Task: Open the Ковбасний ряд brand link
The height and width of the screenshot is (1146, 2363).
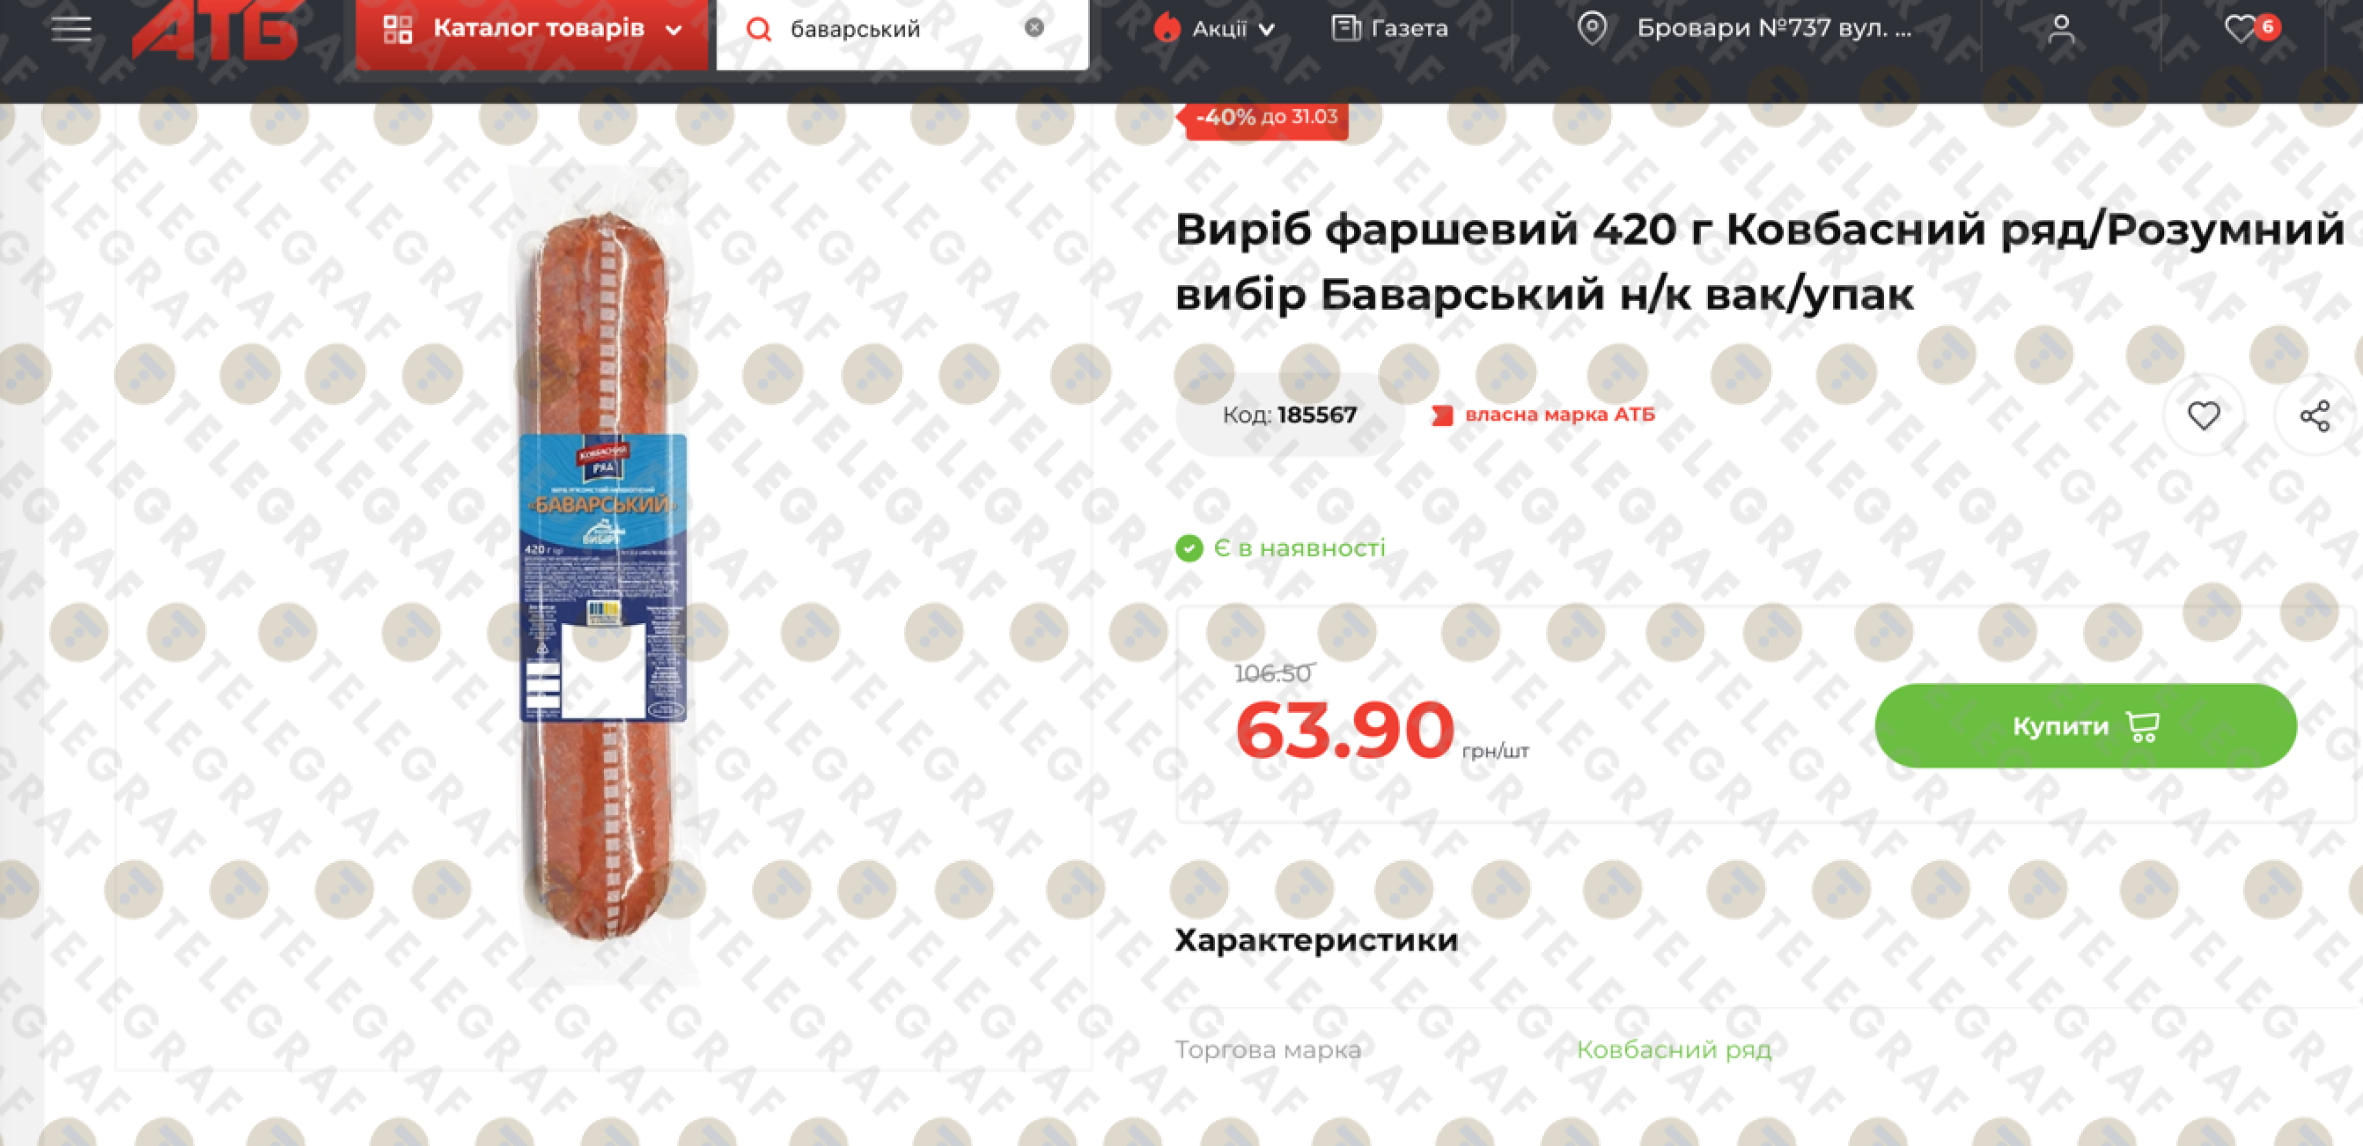Action: click(x=1673, y=1049)
